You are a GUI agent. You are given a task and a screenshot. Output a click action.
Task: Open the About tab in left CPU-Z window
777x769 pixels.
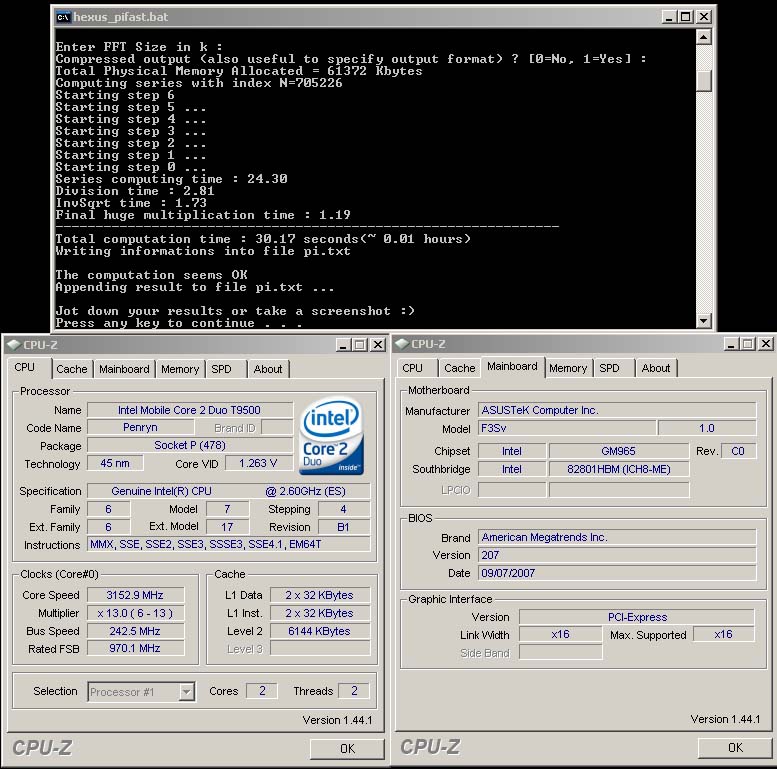(x=268, y=369)
